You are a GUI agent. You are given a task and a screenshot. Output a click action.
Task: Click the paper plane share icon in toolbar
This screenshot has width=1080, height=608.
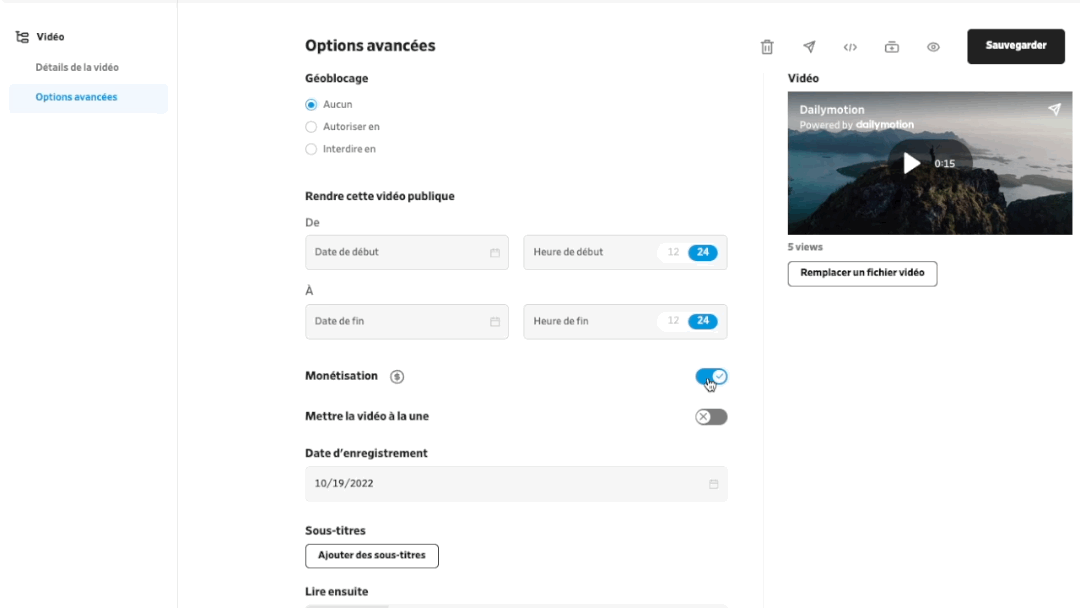(809, 47)
